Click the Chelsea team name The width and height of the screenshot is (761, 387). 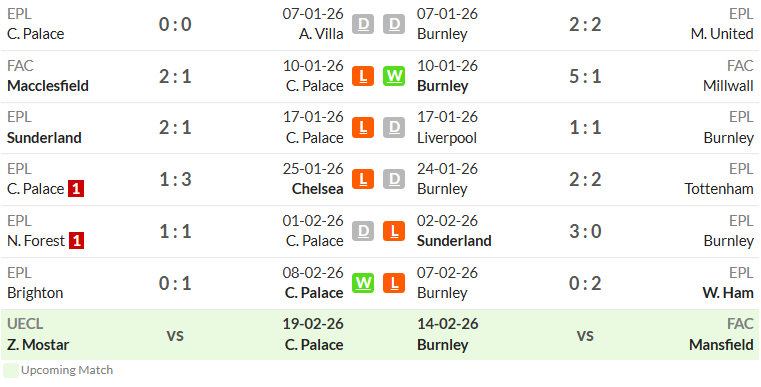(317, 188)
